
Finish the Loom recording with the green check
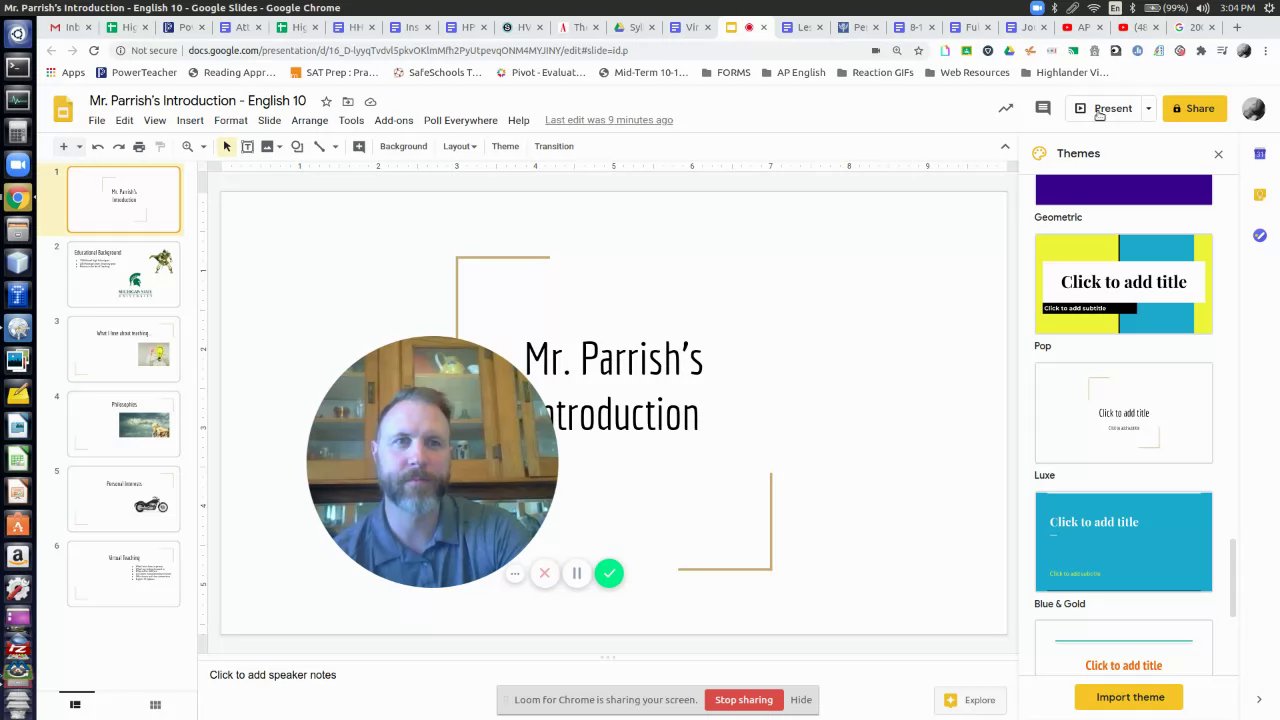(x=609, y=573)
